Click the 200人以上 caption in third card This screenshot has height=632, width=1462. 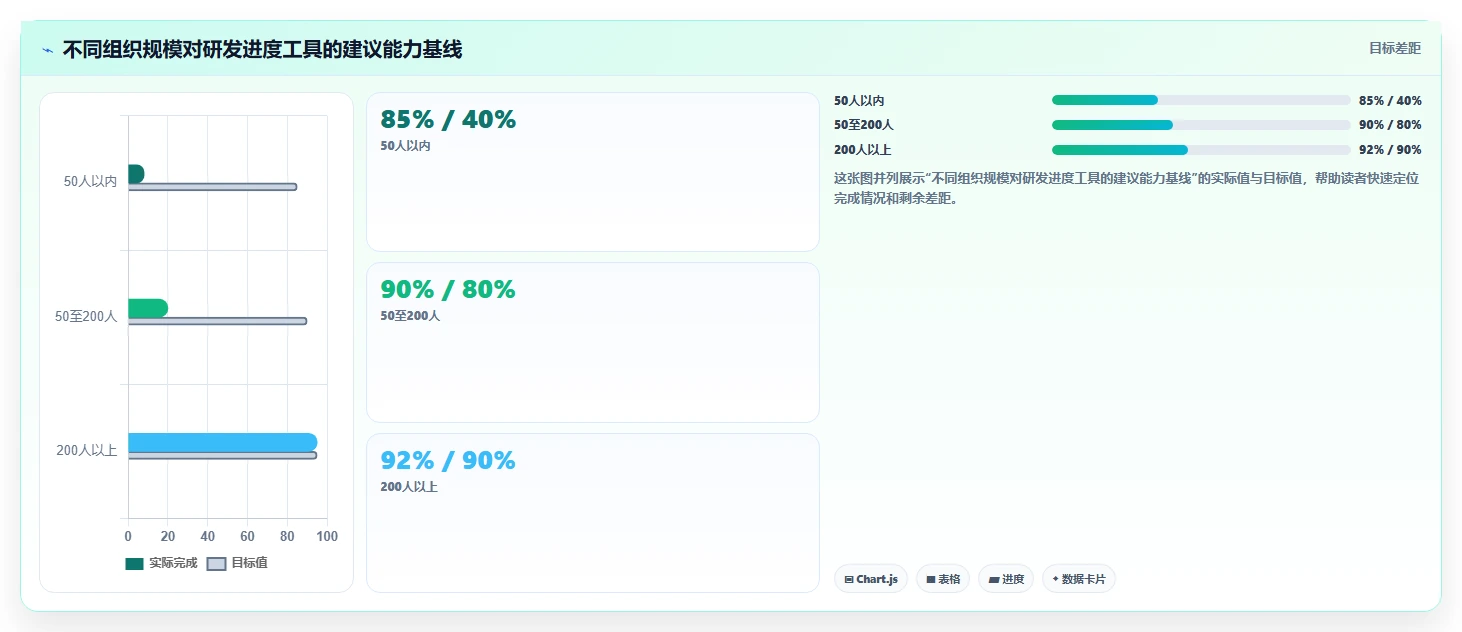pos(409,487)
